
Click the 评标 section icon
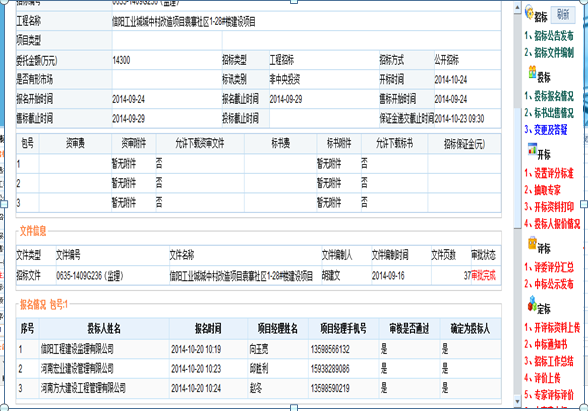coord(532,243)
